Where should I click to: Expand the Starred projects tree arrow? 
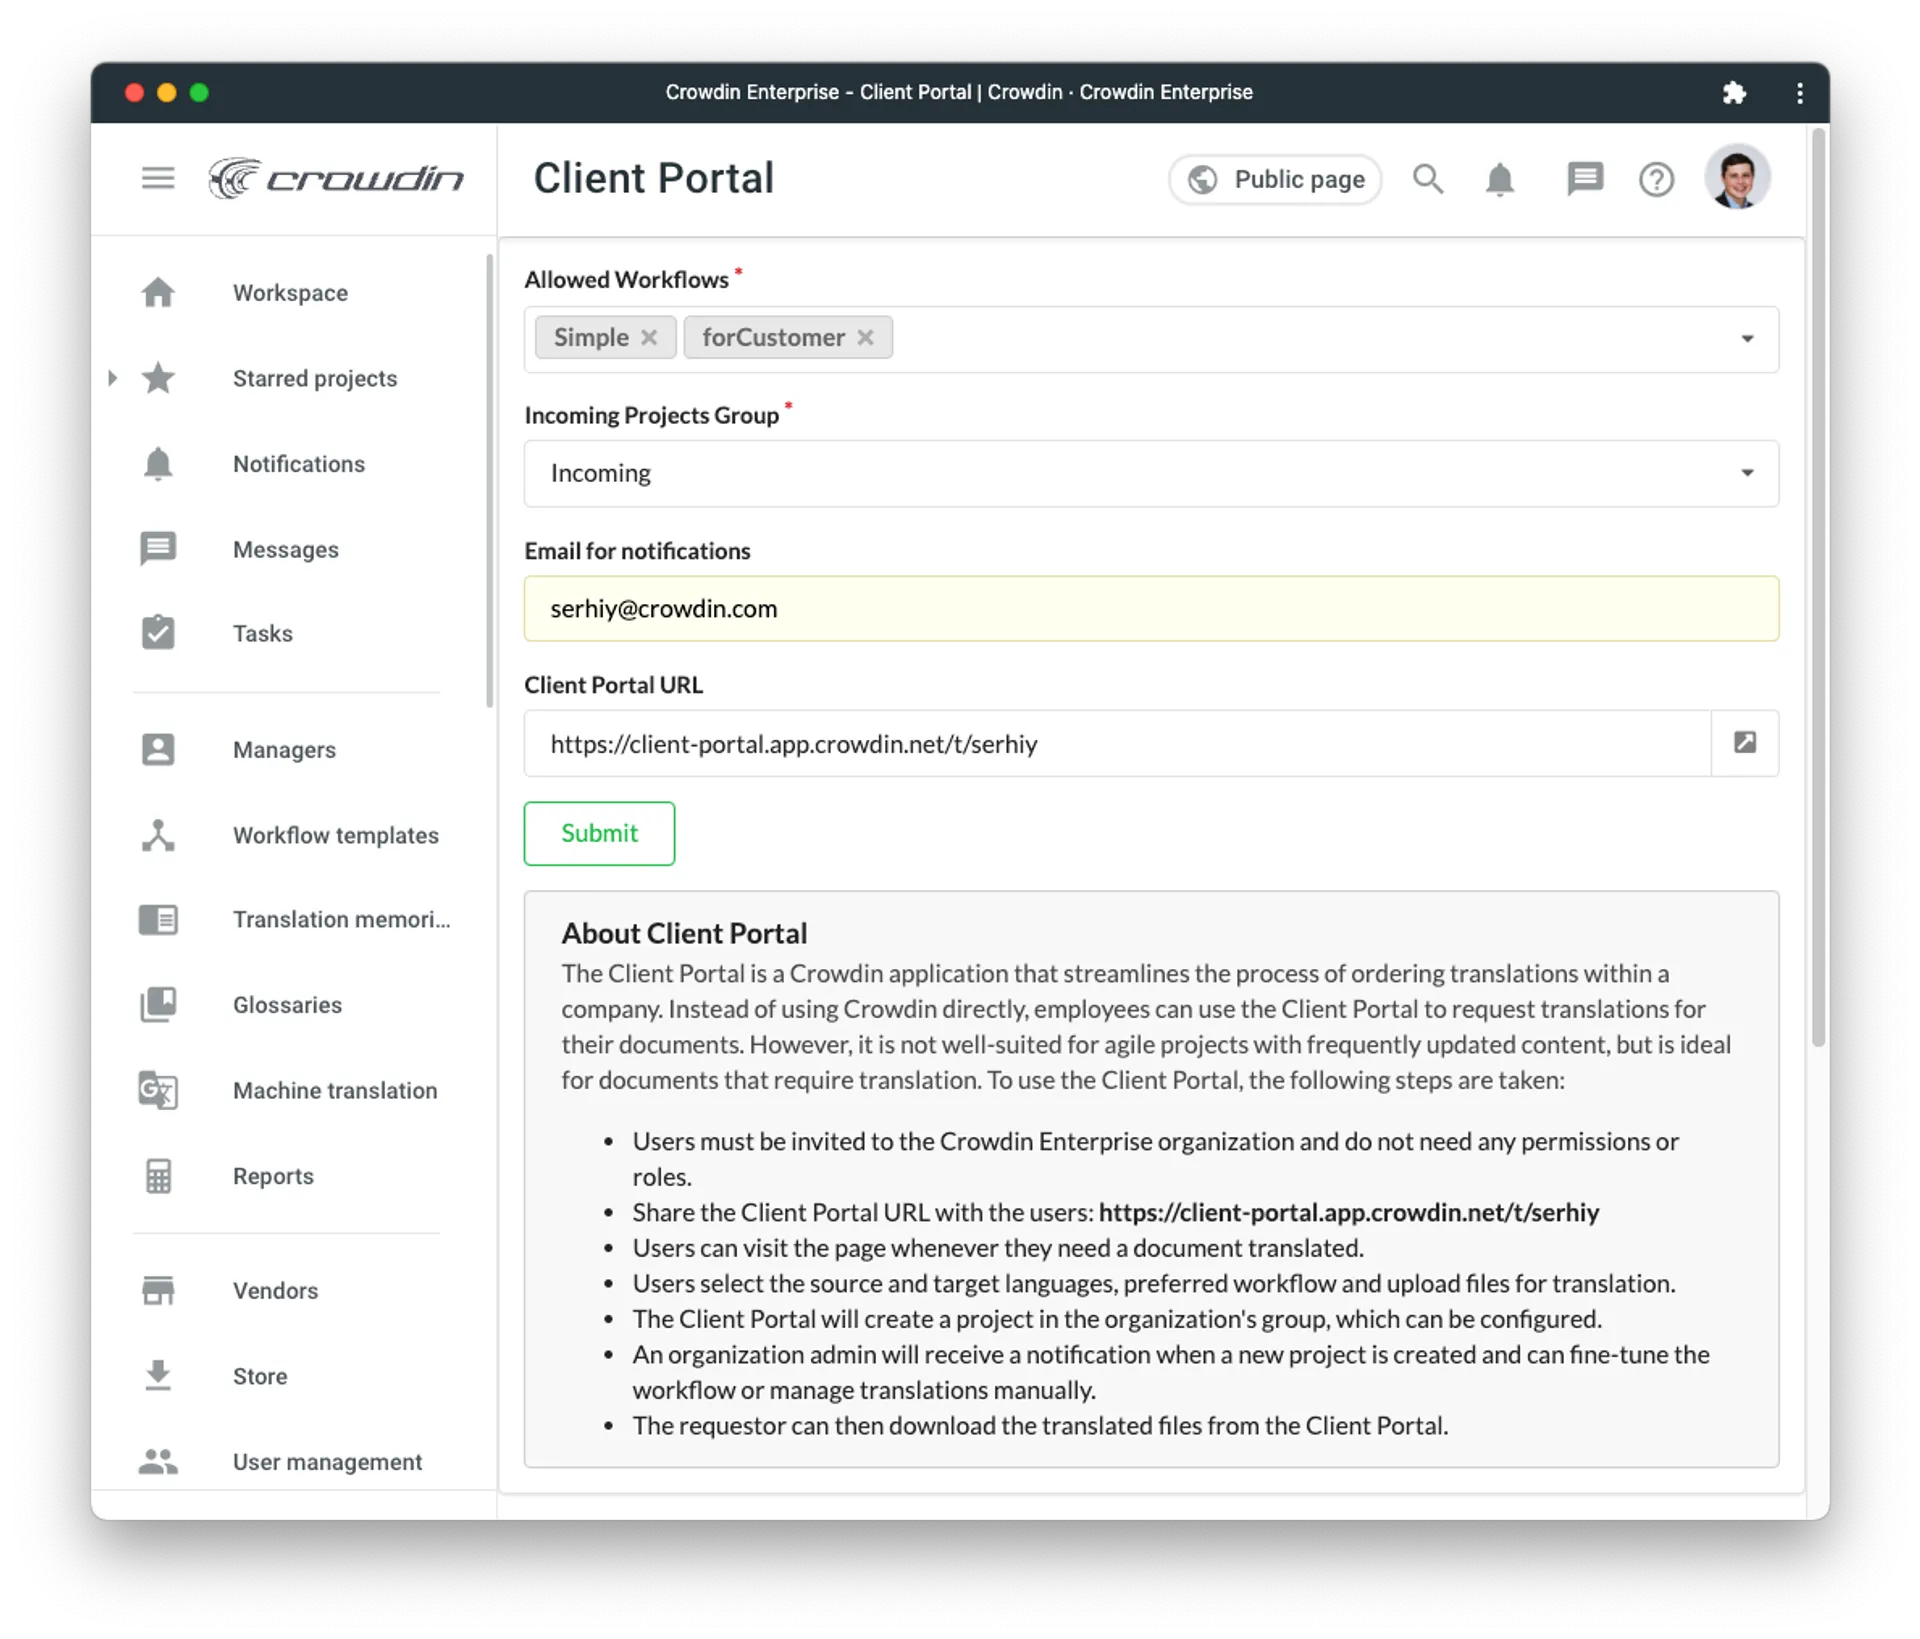point(112,378)
